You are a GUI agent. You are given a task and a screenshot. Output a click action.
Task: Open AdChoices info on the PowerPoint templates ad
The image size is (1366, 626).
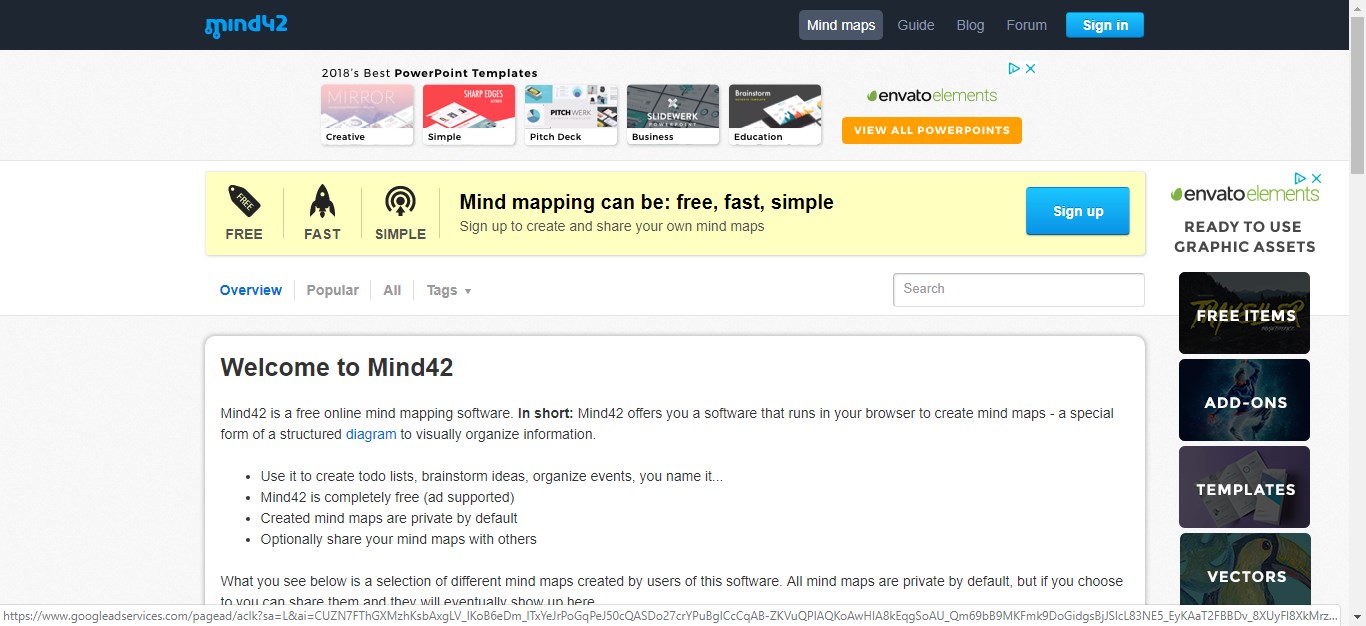coord(1014,69)
